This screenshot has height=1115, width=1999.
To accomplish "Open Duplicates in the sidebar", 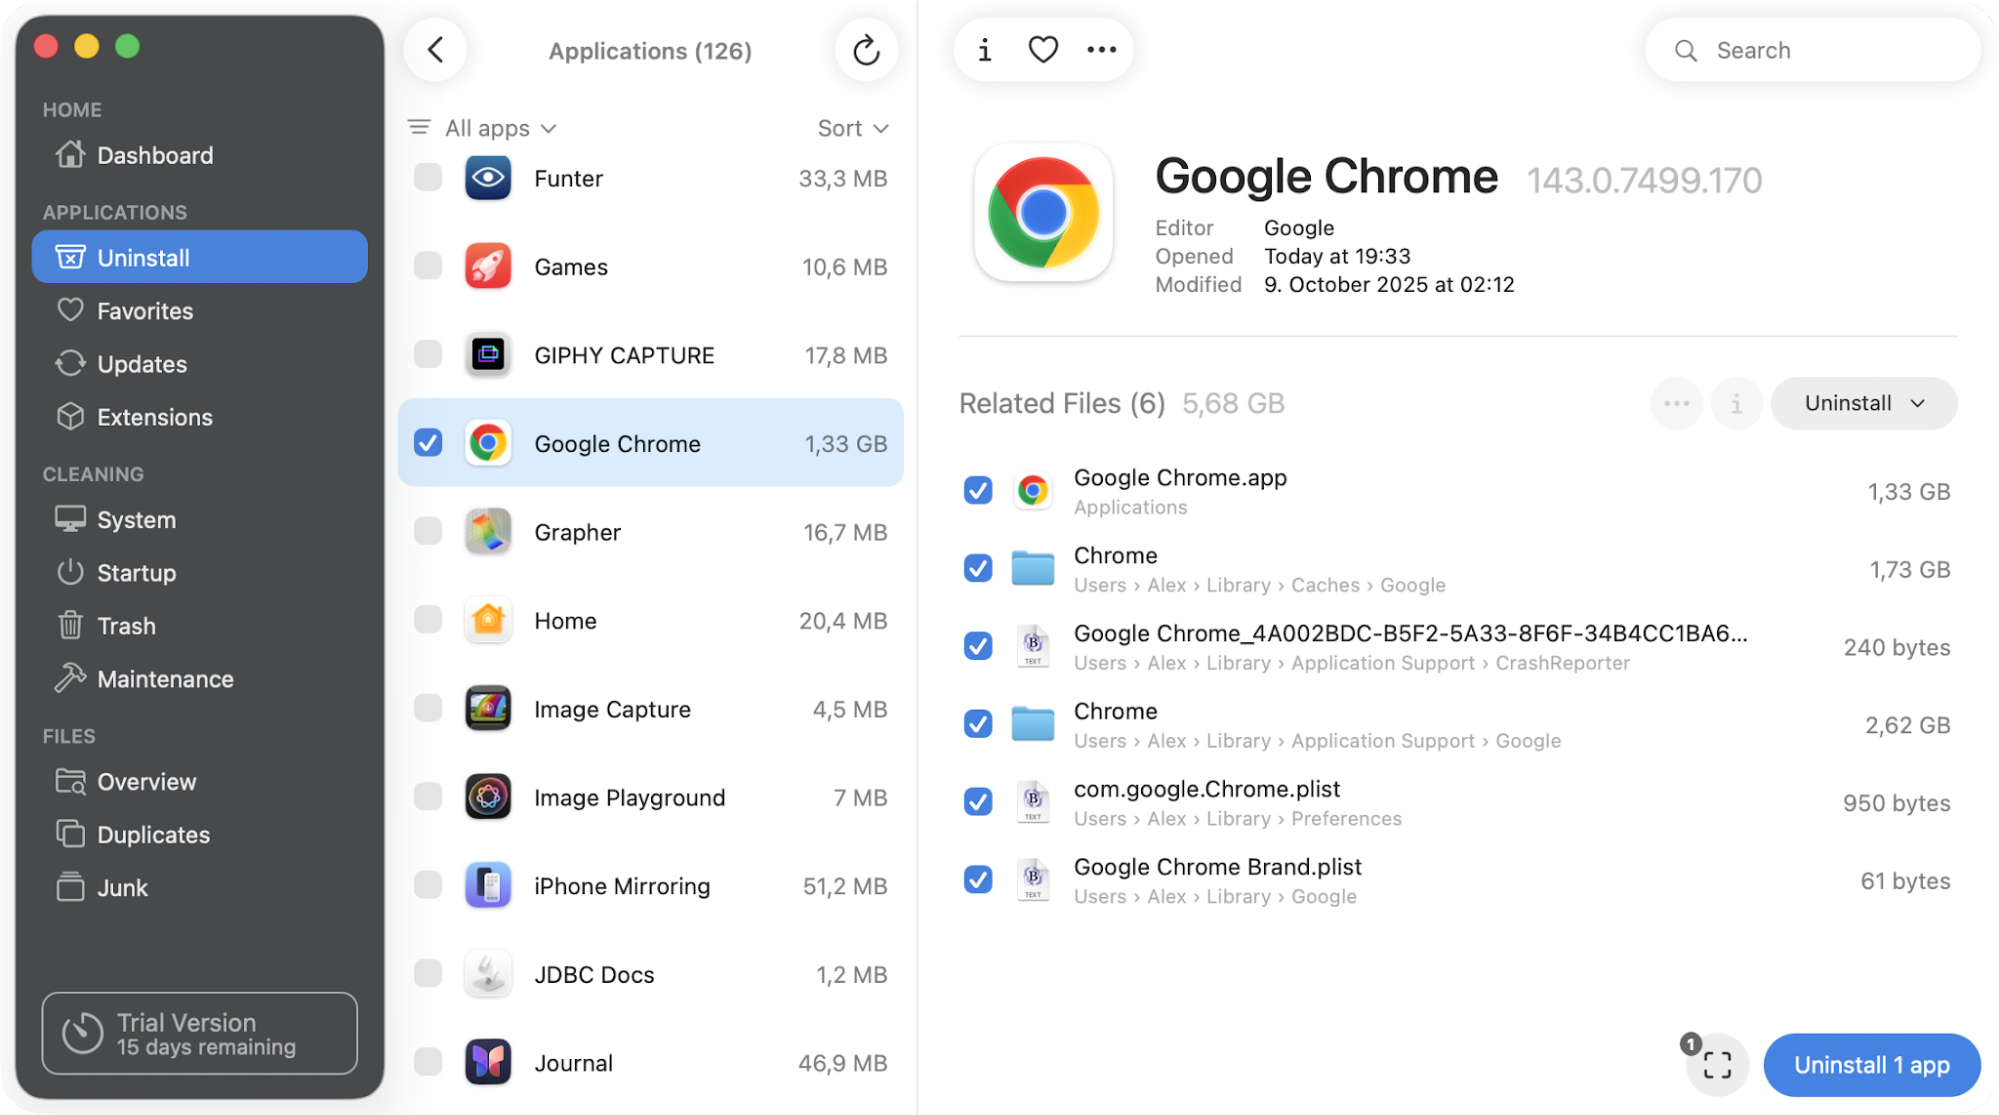I will pos(200,835).
